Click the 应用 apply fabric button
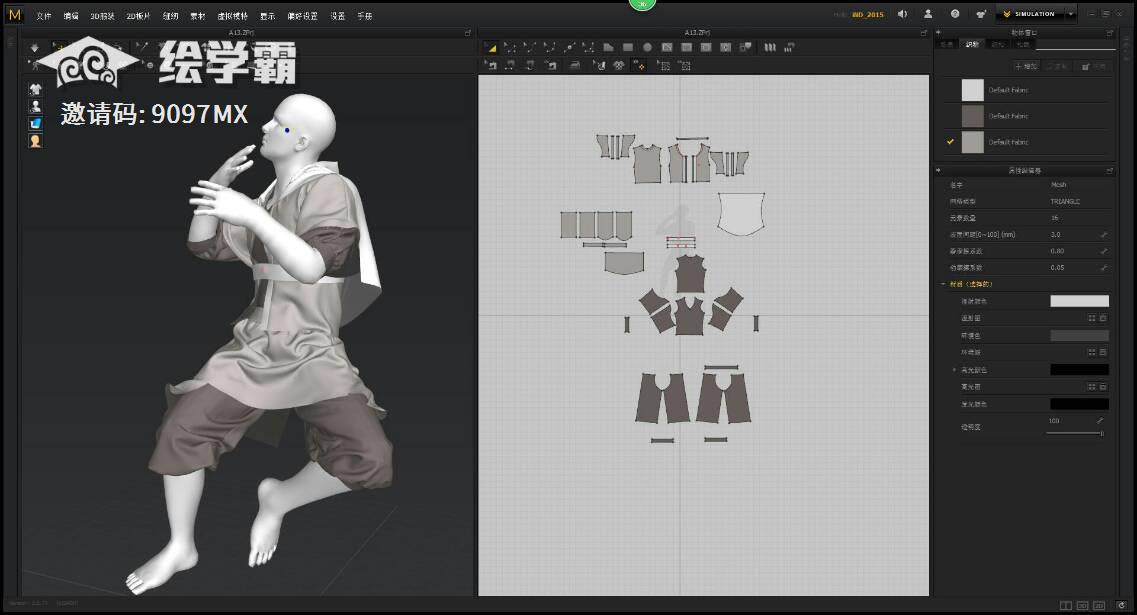This screenshot has width=1137, height=615. point(1093,67)
